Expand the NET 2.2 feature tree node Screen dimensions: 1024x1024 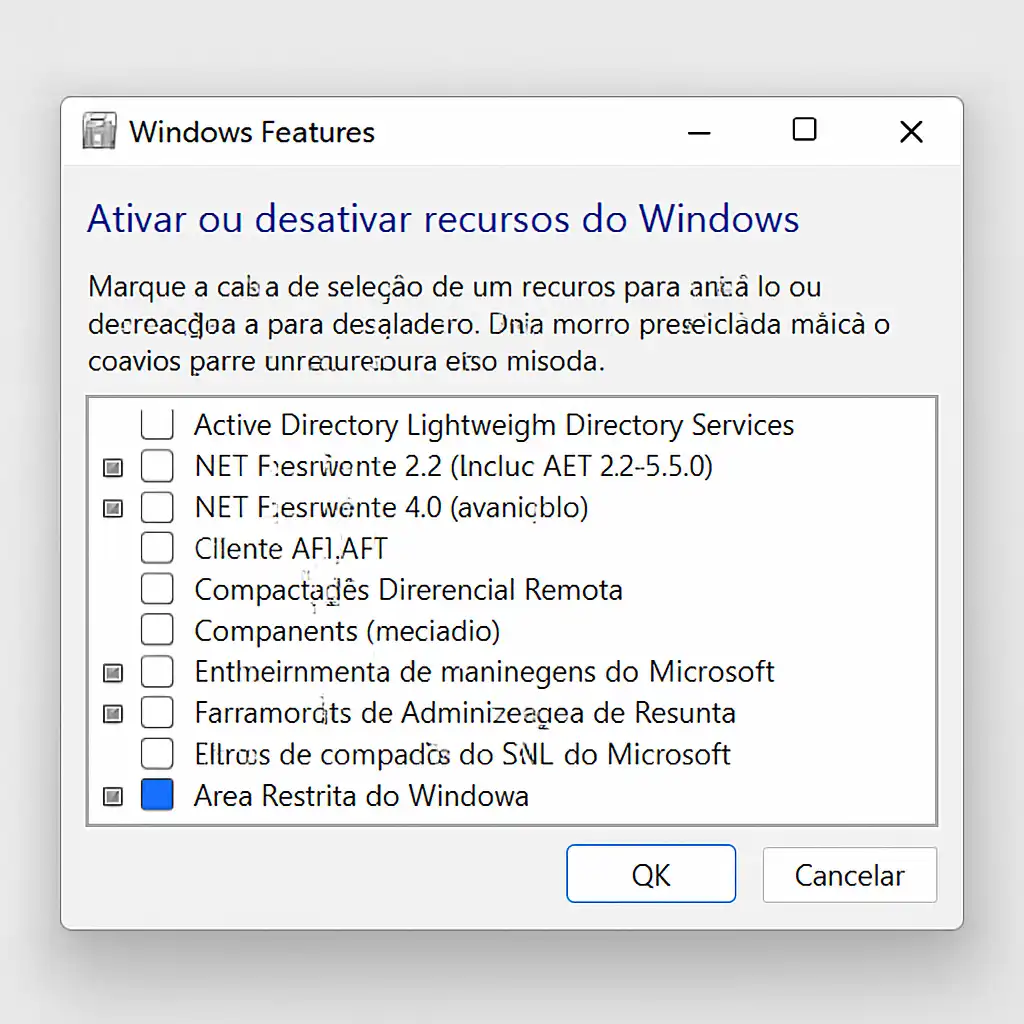114,467
